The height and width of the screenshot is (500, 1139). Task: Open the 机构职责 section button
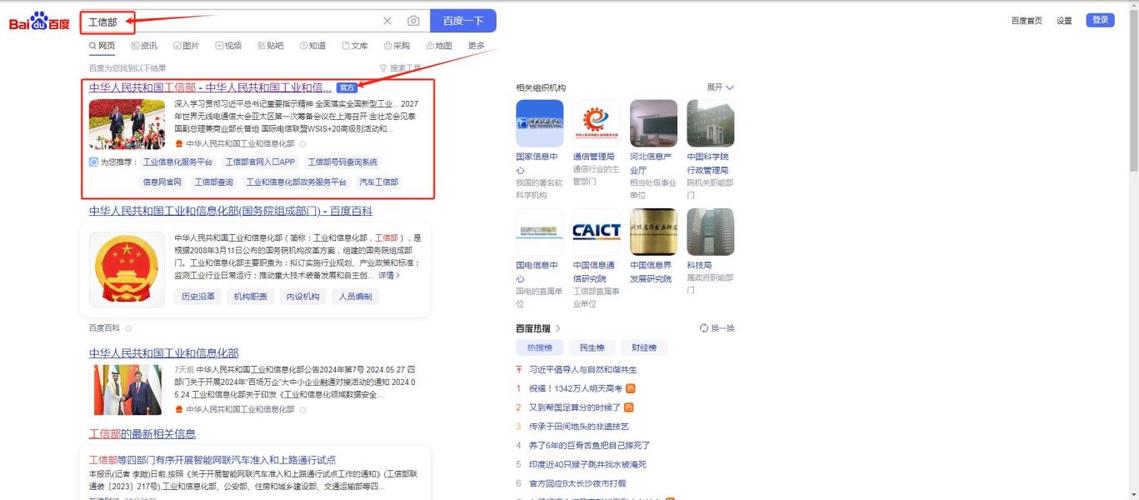click(x=251, y=297)
